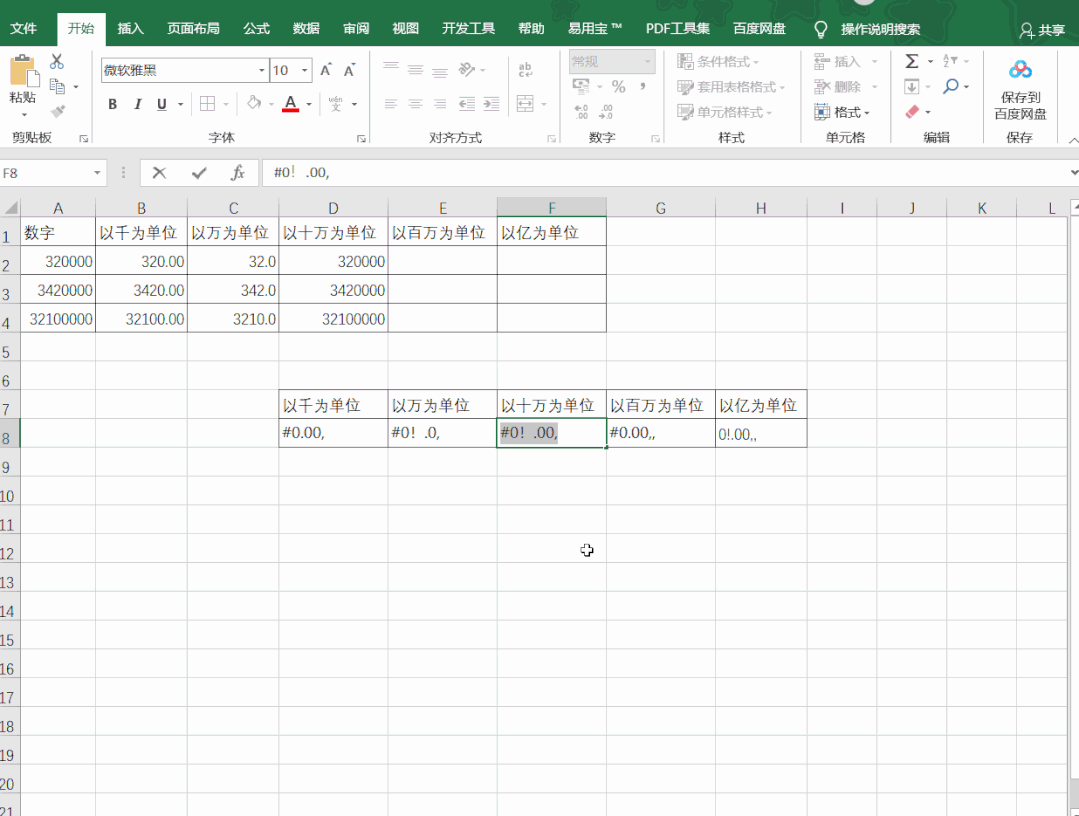Click the Select All corner triangle
The height and width of the screenshot is (816, 1079).
tap(10, 208)
